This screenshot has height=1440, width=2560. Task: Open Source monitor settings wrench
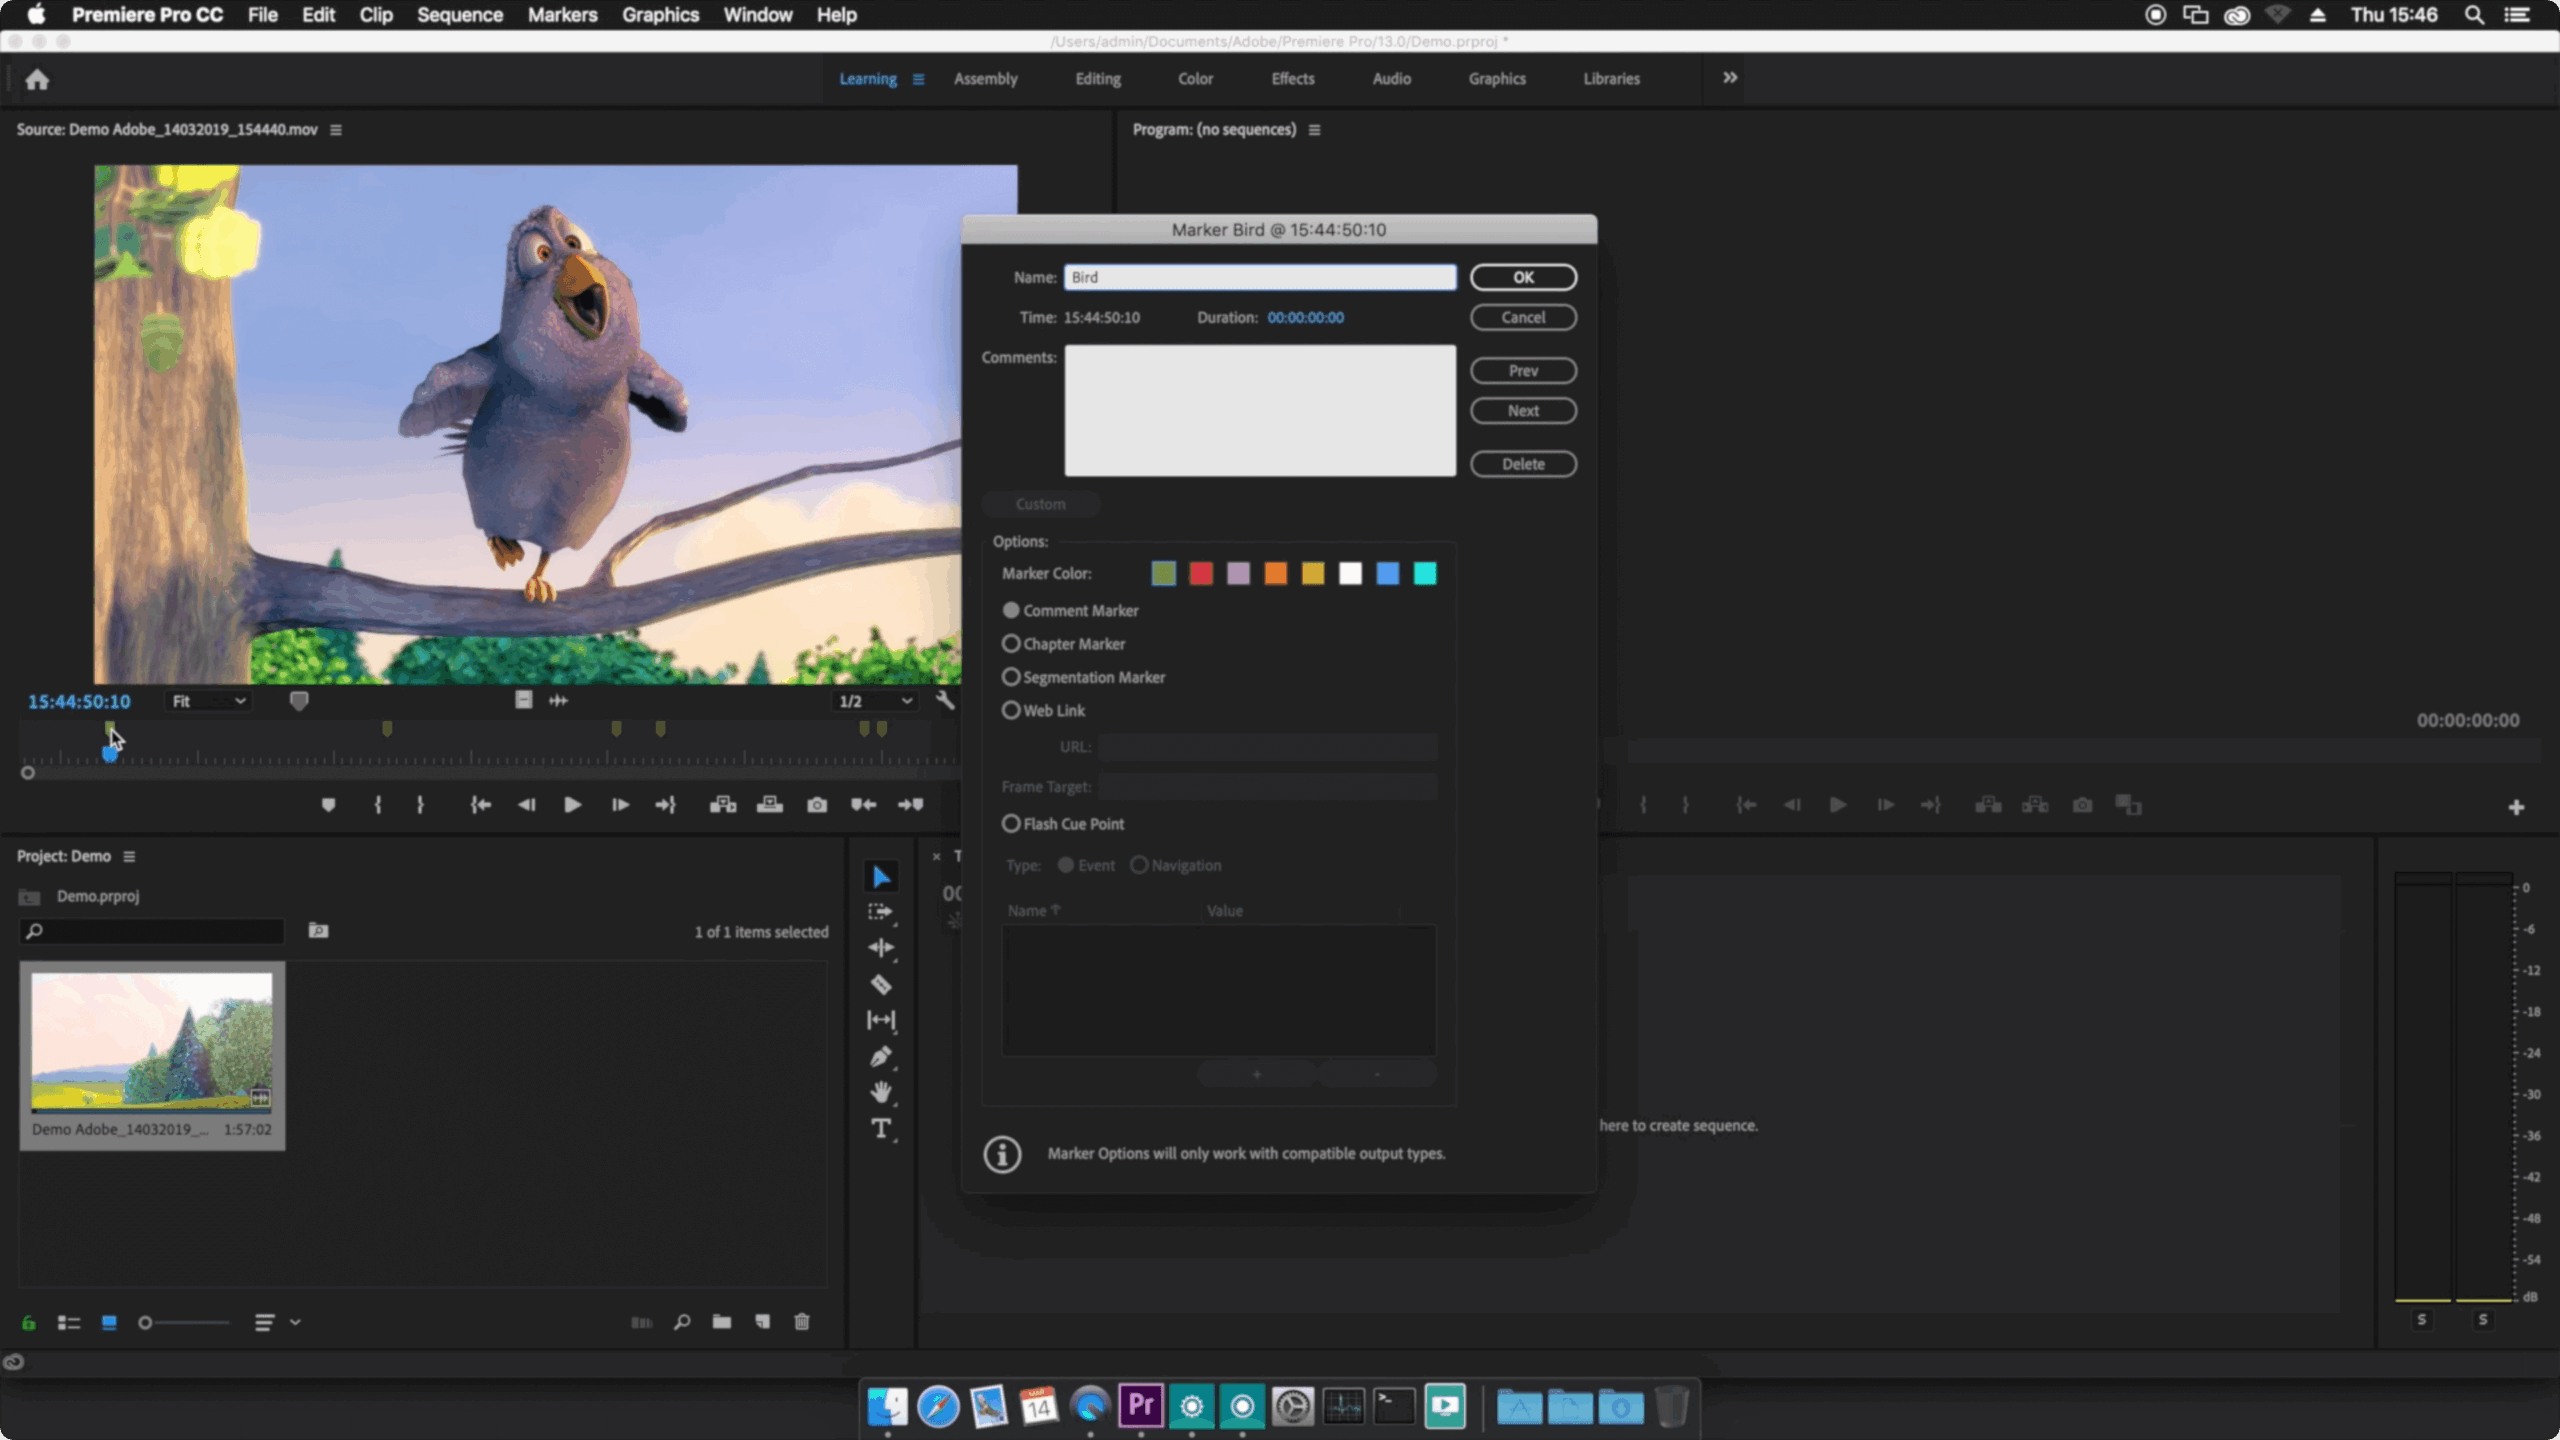pos(945,700)
